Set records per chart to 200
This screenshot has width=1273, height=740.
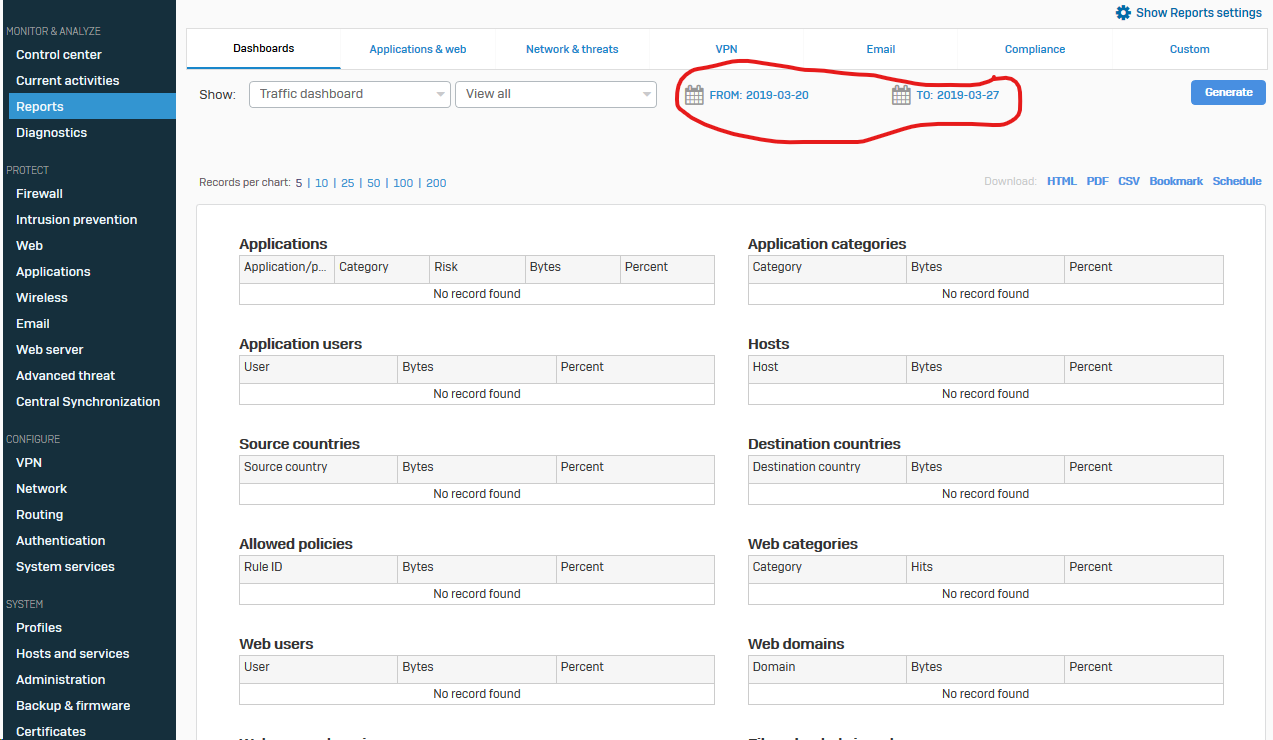(436, 183)
